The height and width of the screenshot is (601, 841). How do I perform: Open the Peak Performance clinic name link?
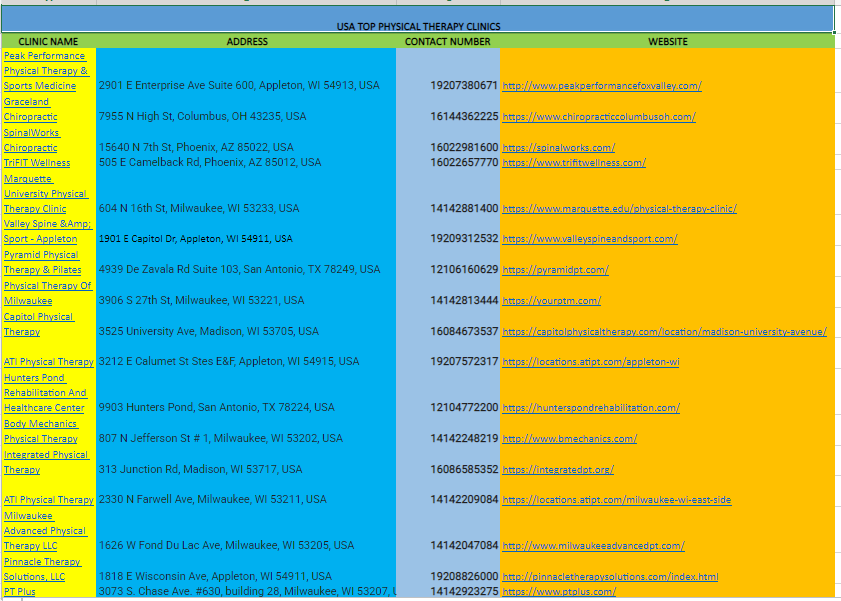point(46,71)
